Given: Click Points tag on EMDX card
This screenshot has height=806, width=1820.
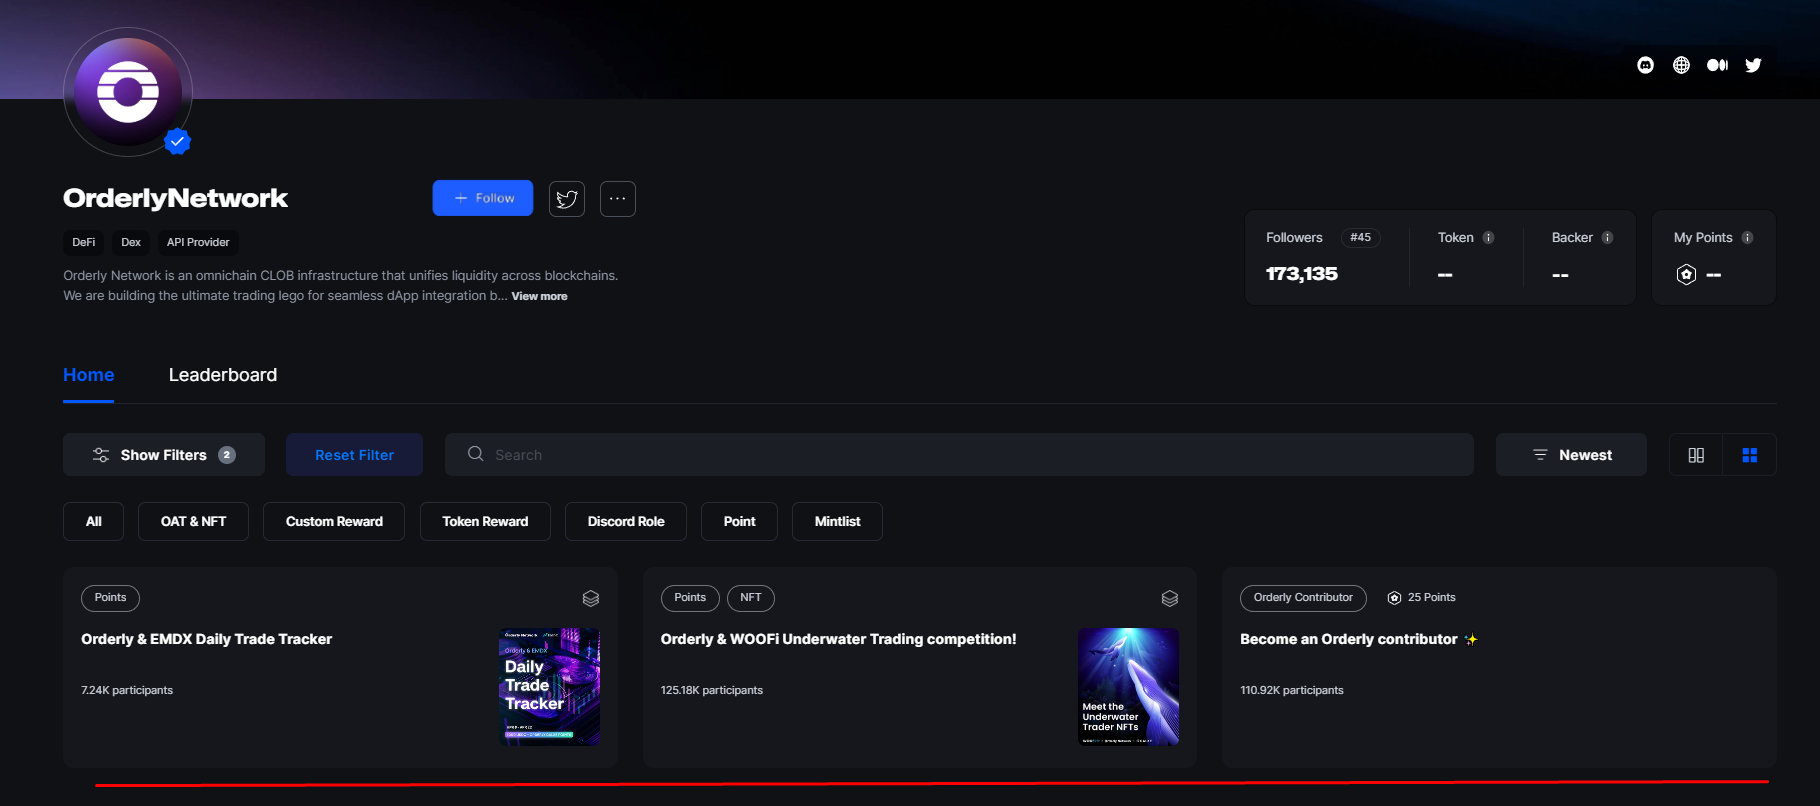Looking at the screenshot, I should coord(110,598).
